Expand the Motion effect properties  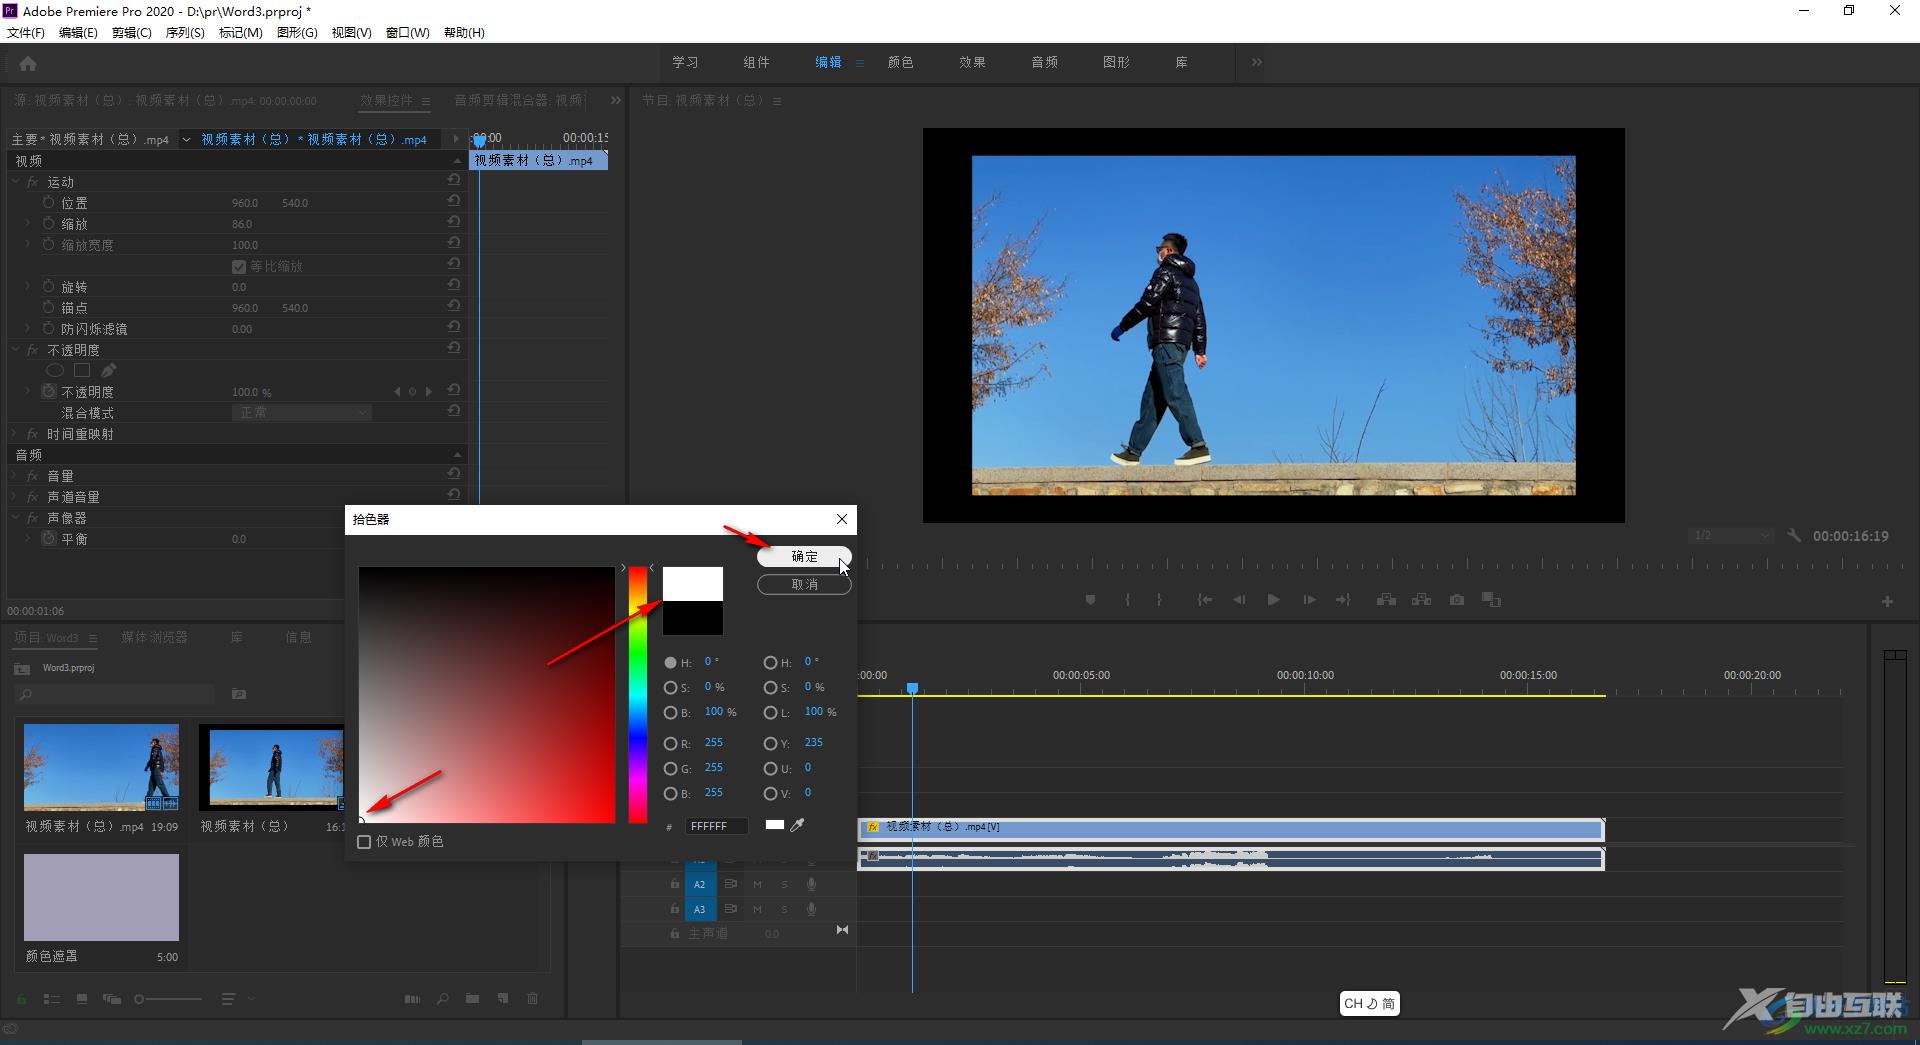15,182
